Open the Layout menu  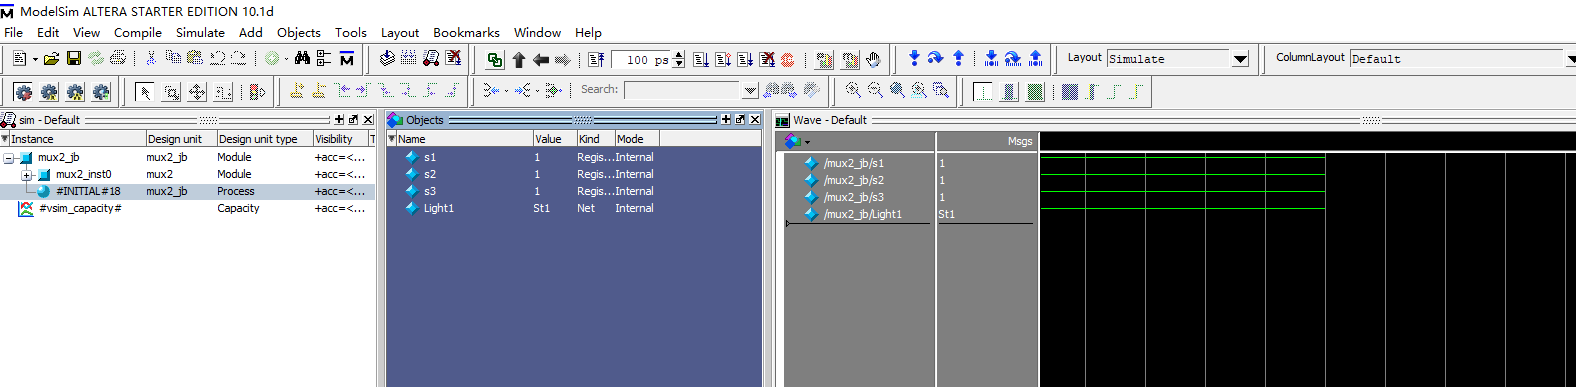coord(400,32)
